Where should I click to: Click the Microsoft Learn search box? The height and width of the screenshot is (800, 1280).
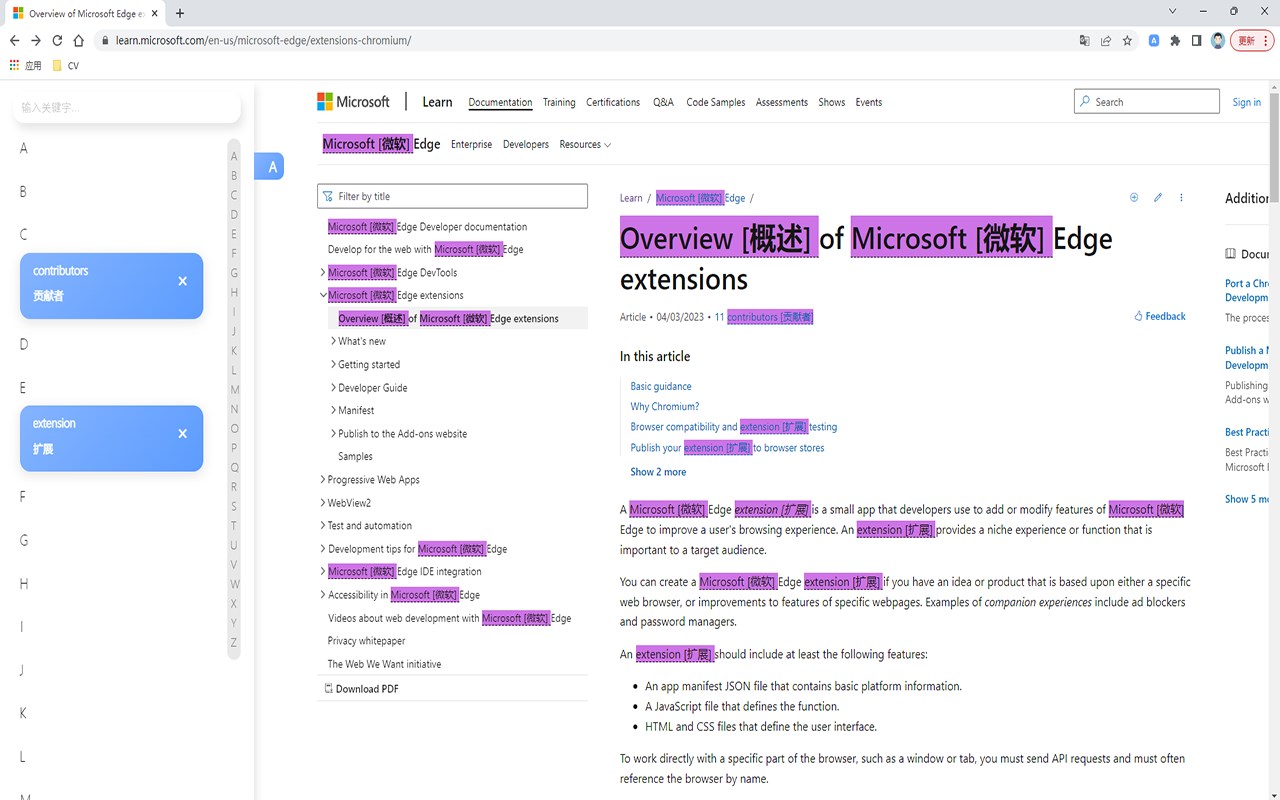pos(1147,101)
